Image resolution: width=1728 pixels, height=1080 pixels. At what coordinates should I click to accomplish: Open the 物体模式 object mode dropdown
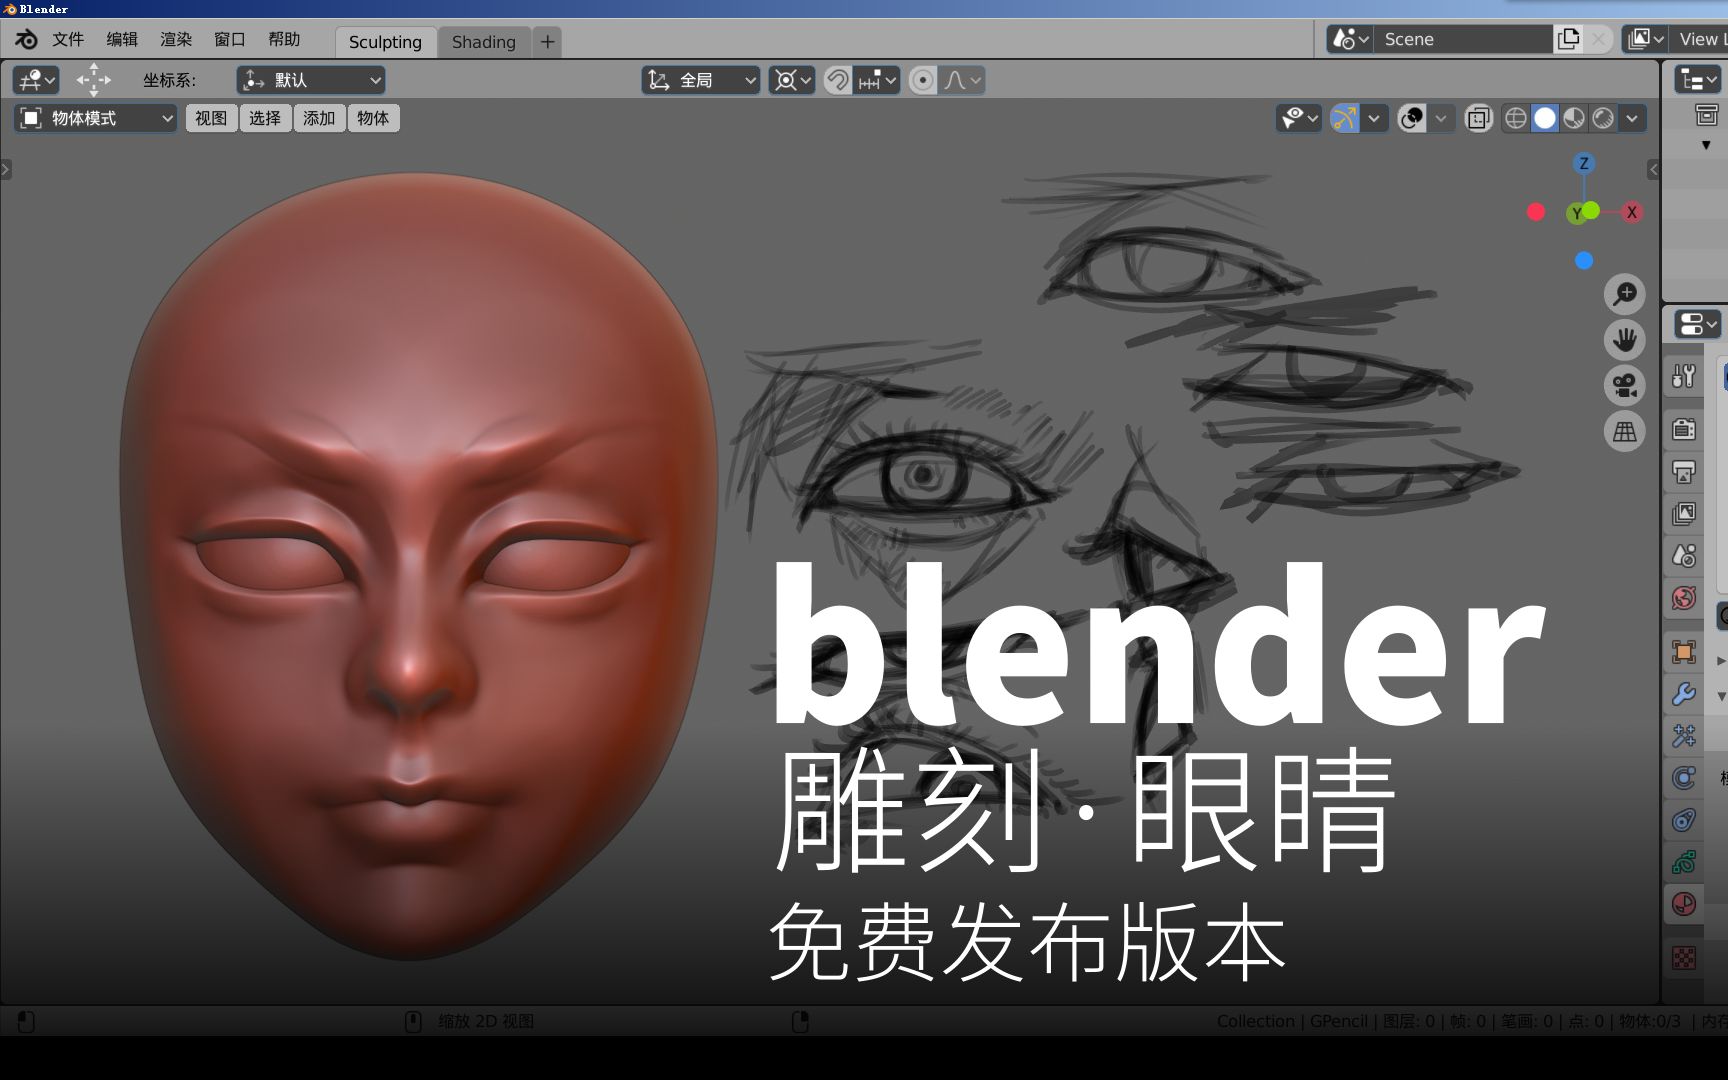pyautogui.click(x=96, y=118)
